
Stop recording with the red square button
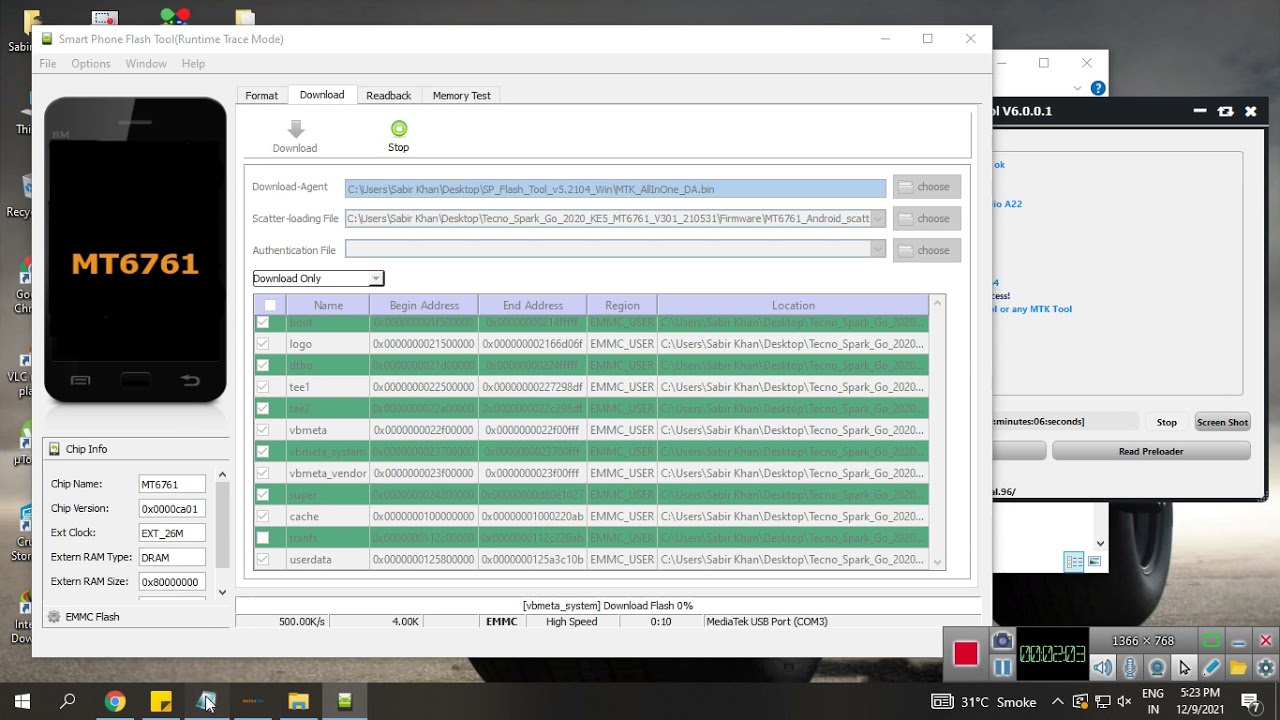pos(965,654)
